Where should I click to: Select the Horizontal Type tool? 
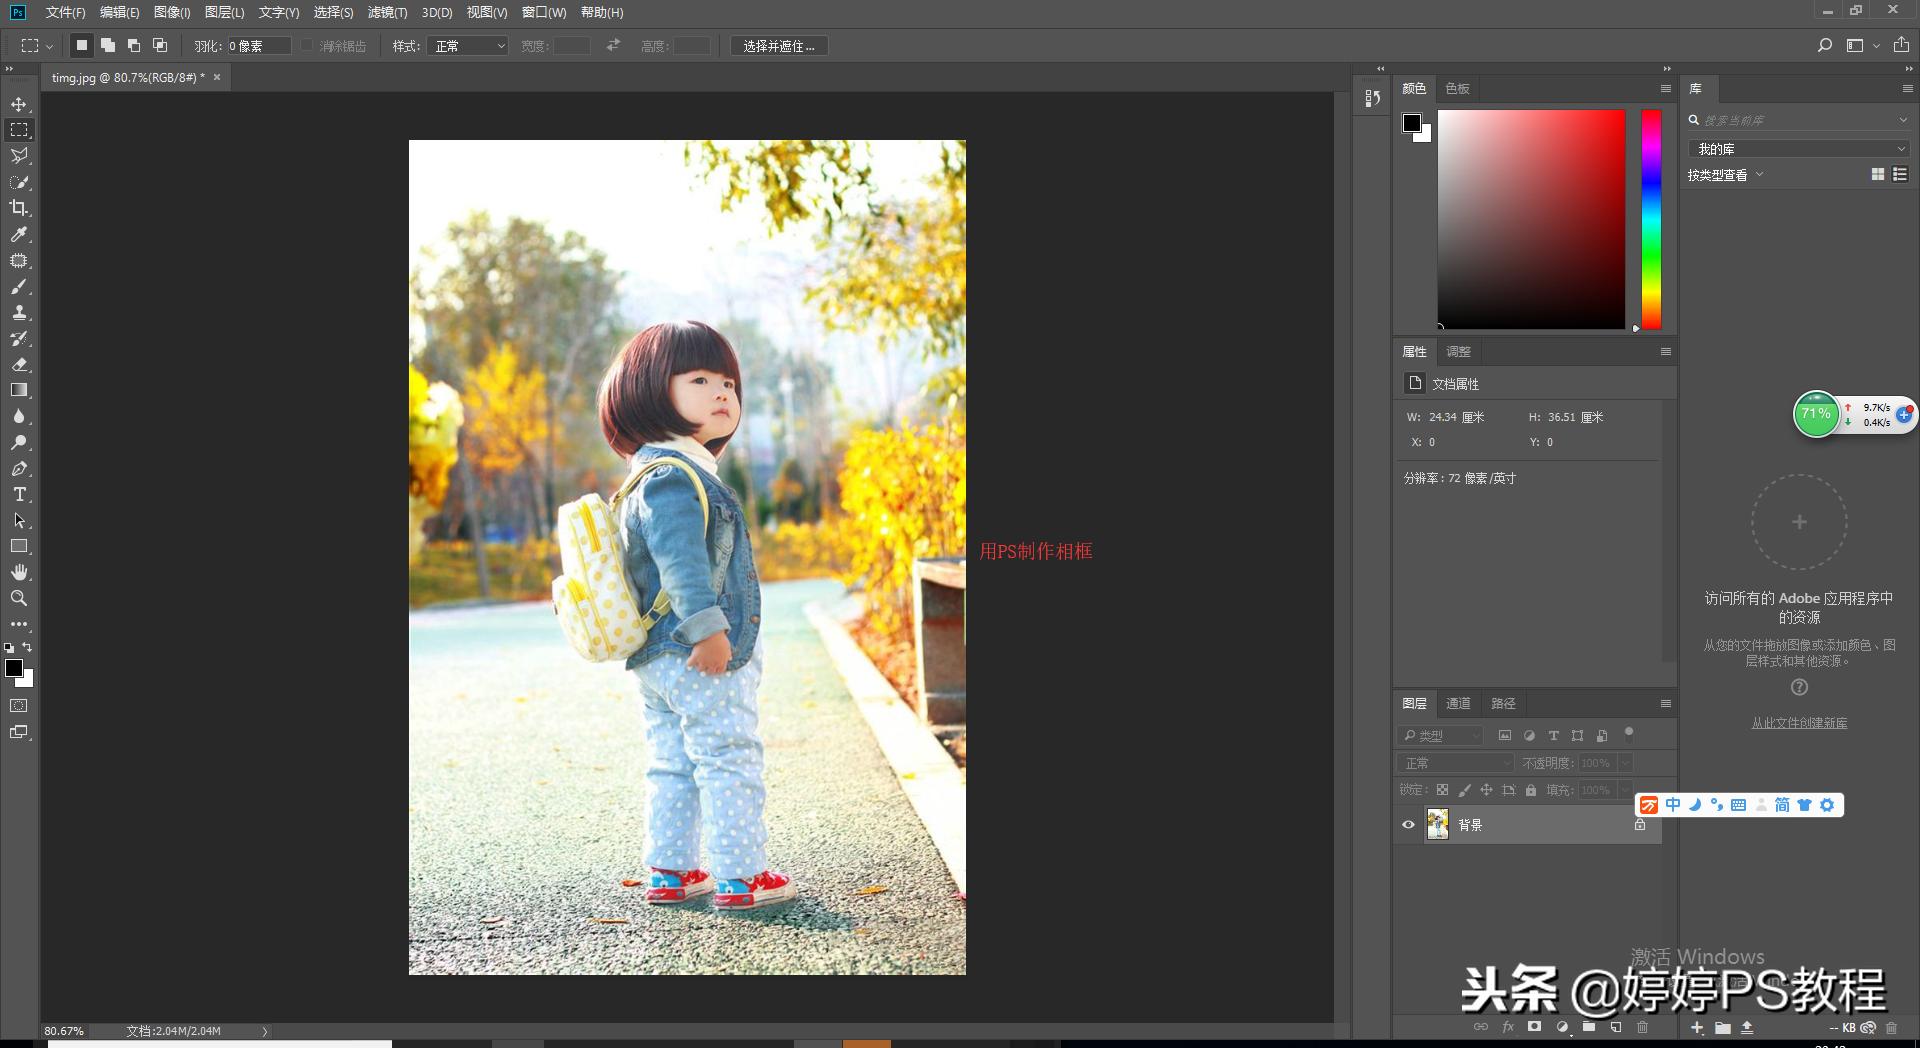coord(19,495)
